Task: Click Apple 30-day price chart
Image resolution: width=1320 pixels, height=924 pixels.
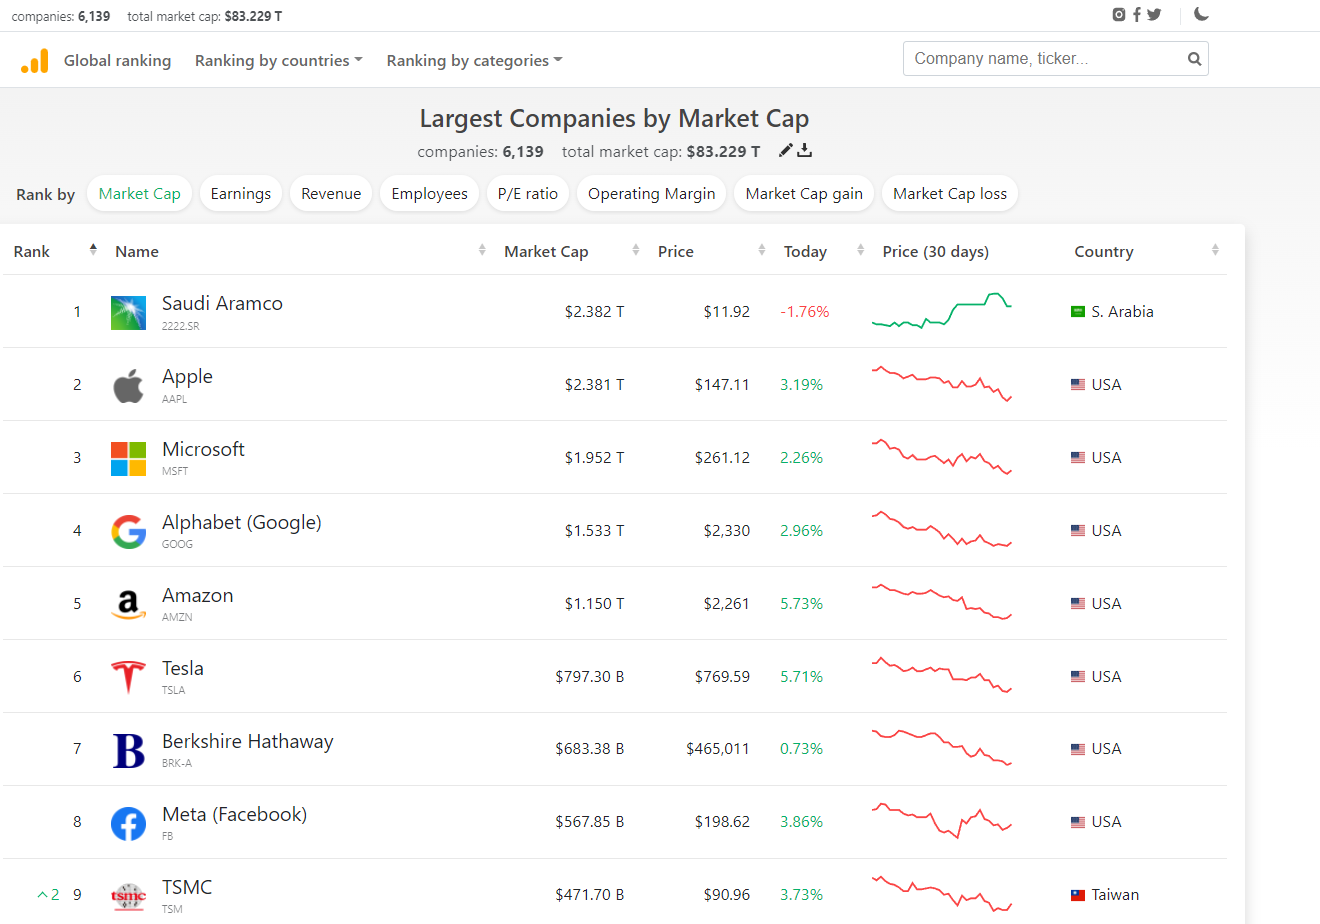Action: 942,384
